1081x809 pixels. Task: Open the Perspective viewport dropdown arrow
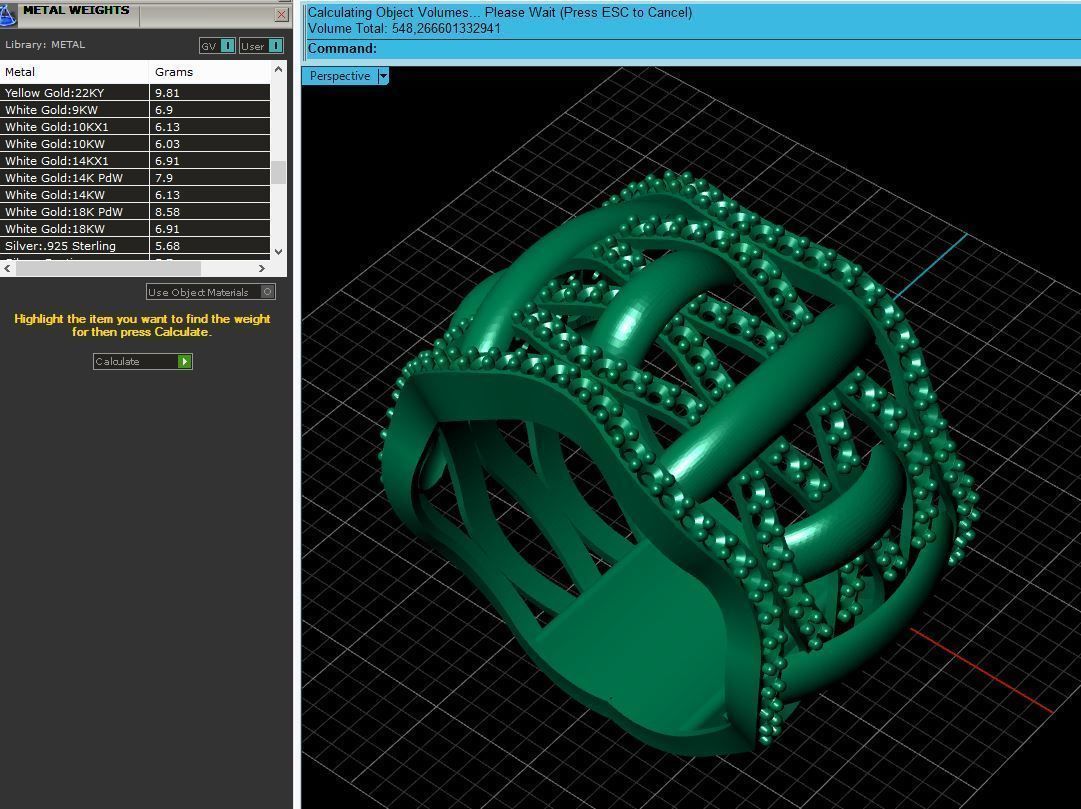[383, 76]
